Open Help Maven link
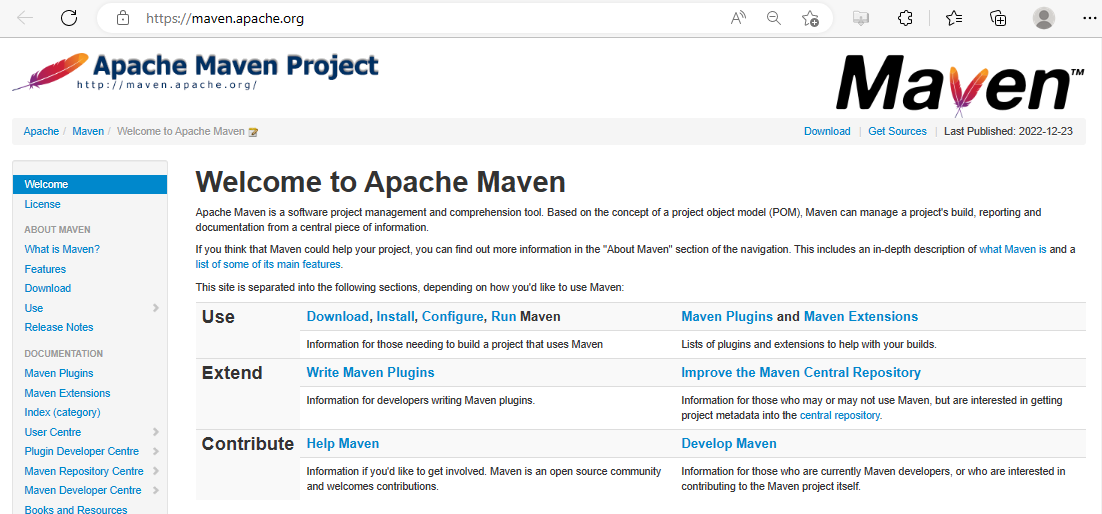The width and height of the screenshot is (1102, 514). tap(343, 444)
